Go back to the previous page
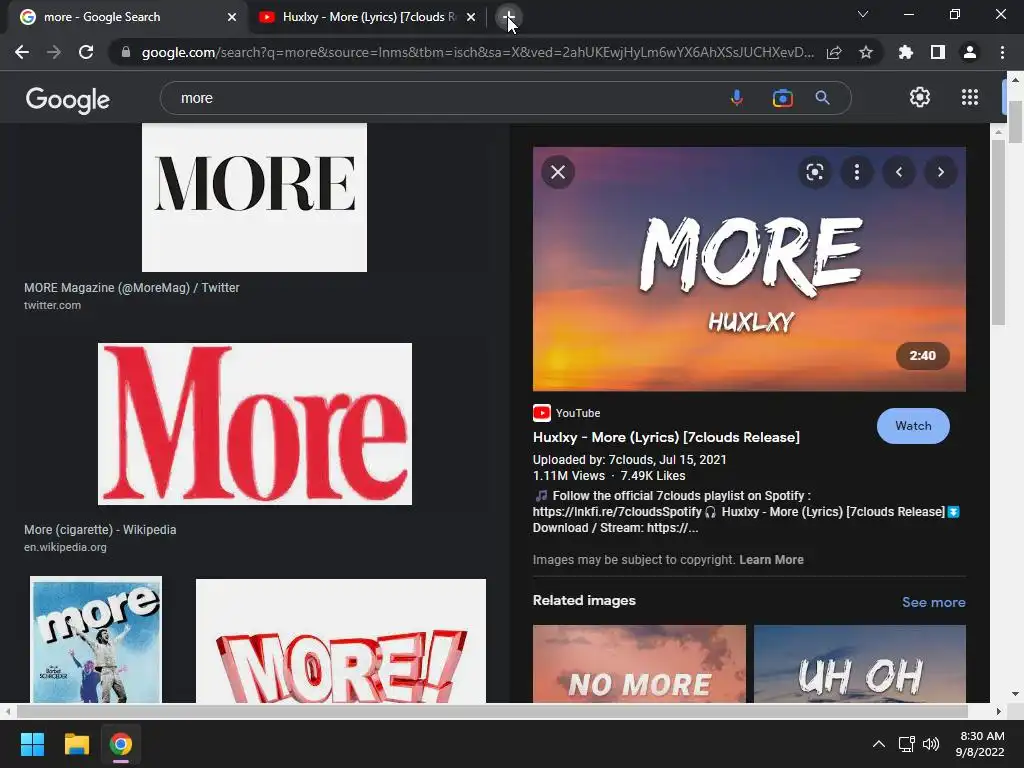This screenshot has width=1024, height=768. tap(22, 52)
